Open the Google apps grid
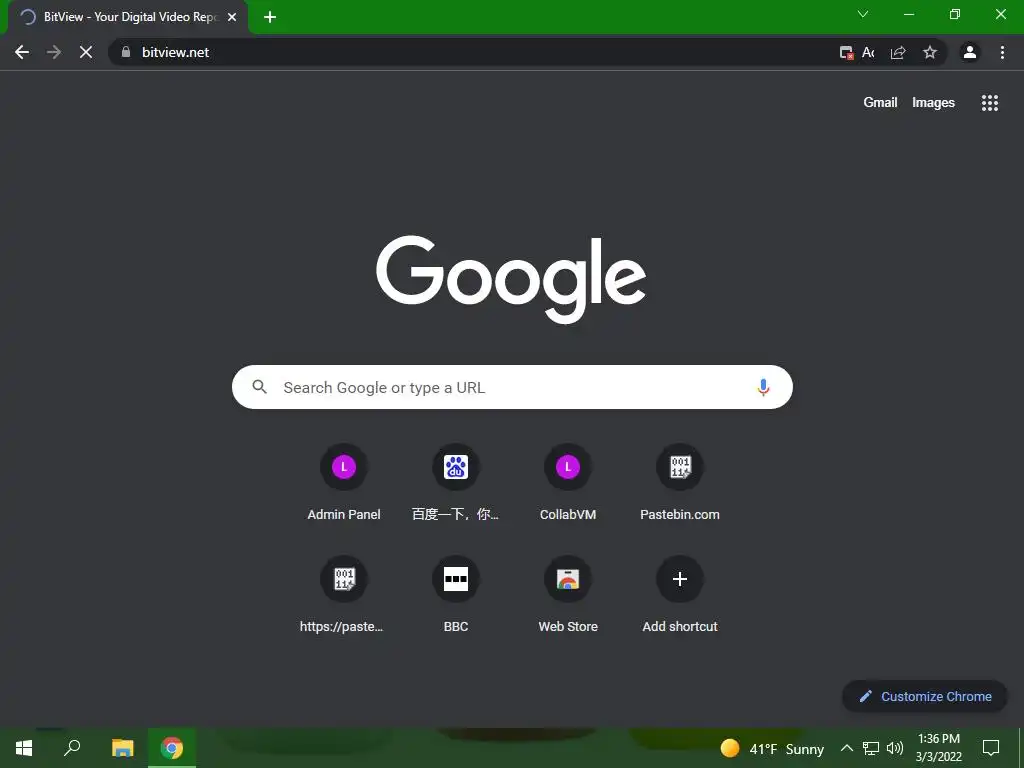The width and height of the screenshot is (1024, 768). point(989,103)
